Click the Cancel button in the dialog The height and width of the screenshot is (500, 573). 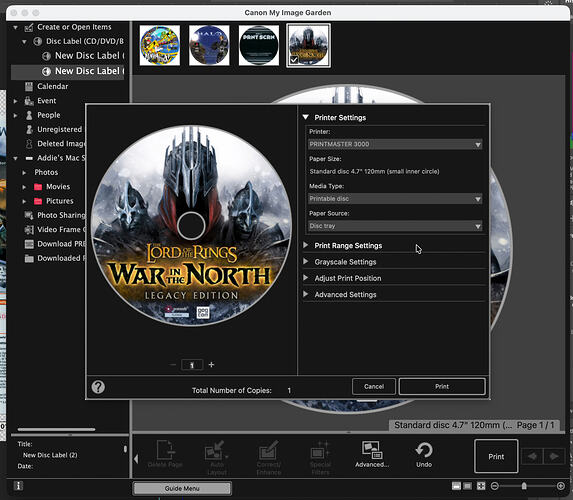[374, 386]
